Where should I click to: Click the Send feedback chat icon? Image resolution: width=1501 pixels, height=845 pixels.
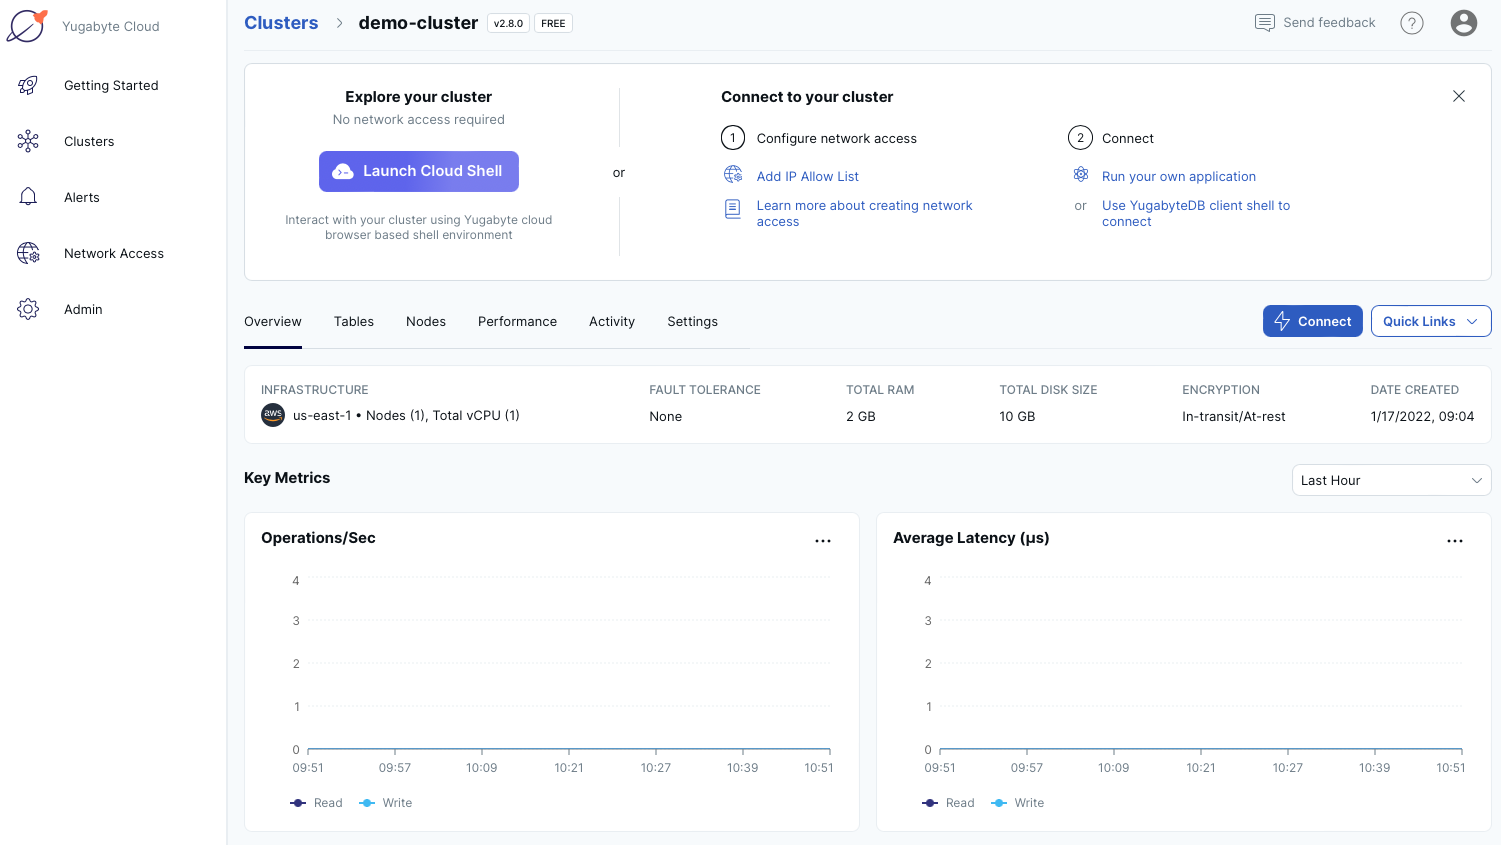1265,22
